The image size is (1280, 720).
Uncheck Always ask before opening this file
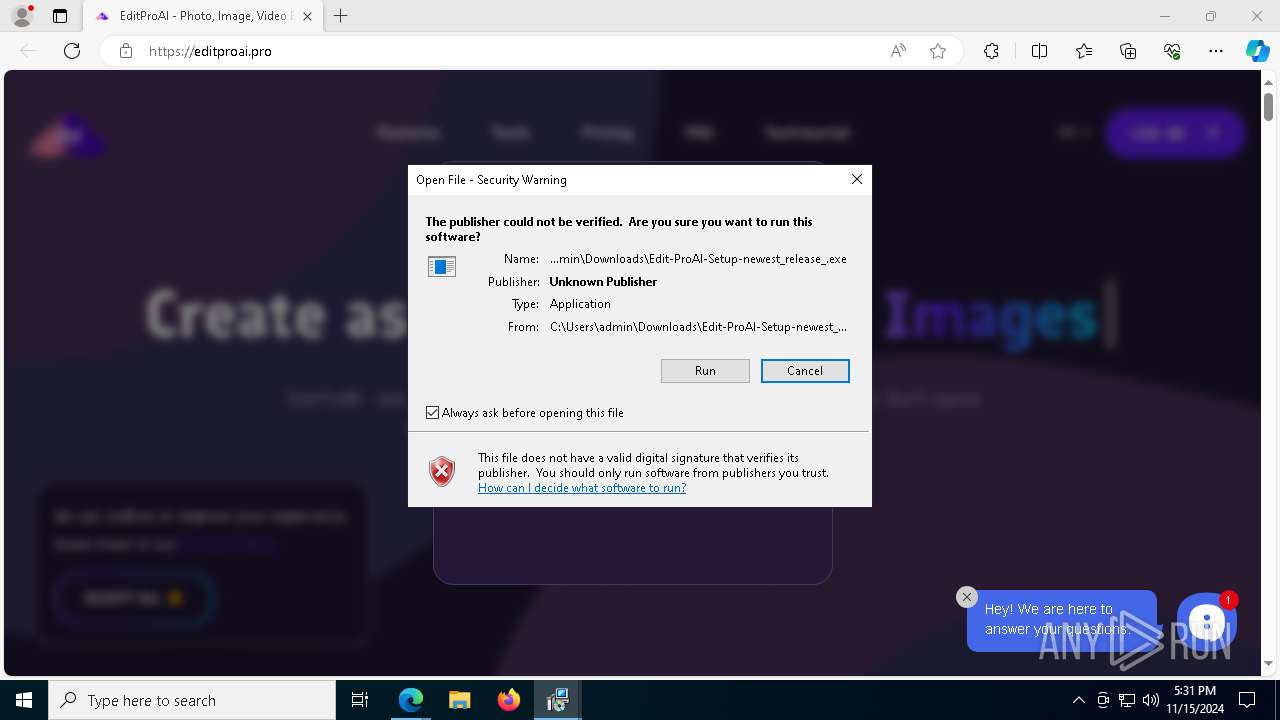click(x=432, y=413)
